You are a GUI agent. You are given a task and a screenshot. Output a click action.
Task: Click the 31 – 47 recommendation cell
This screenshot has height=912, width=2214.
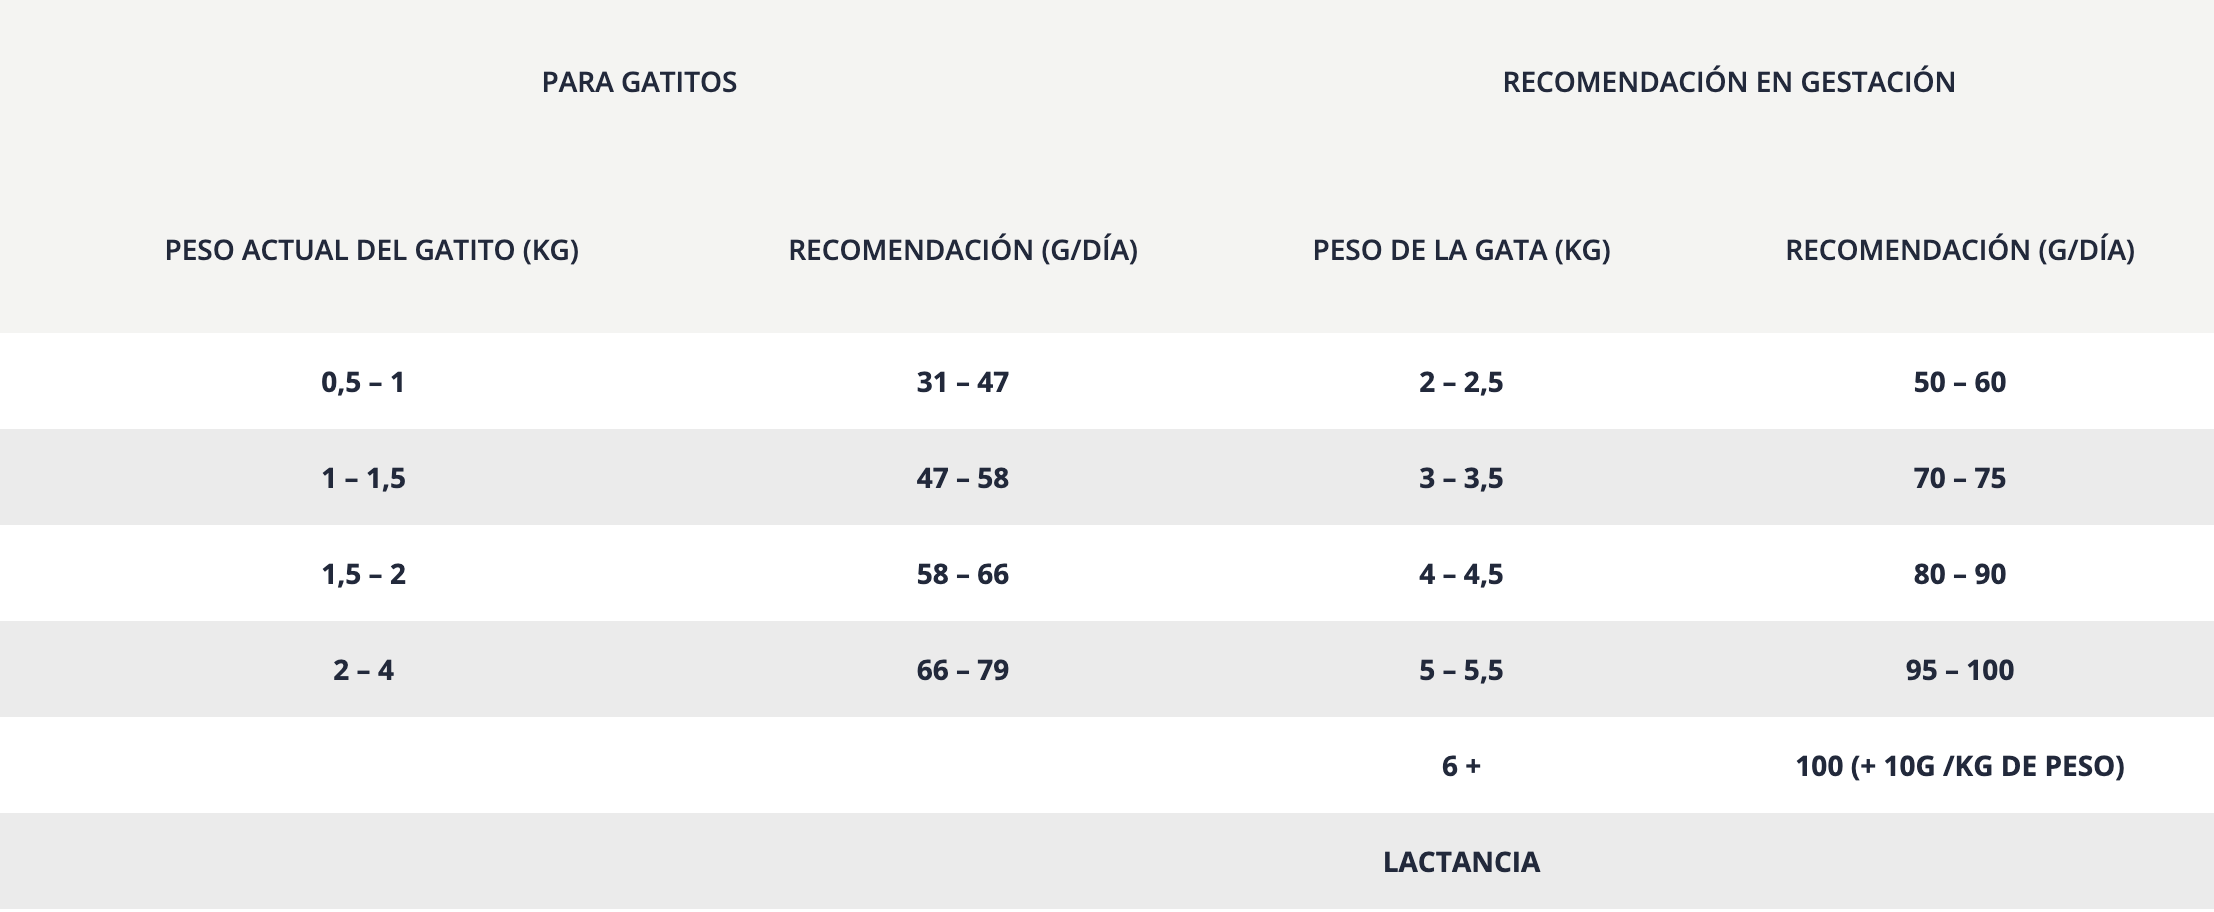(x=962, y=382)
